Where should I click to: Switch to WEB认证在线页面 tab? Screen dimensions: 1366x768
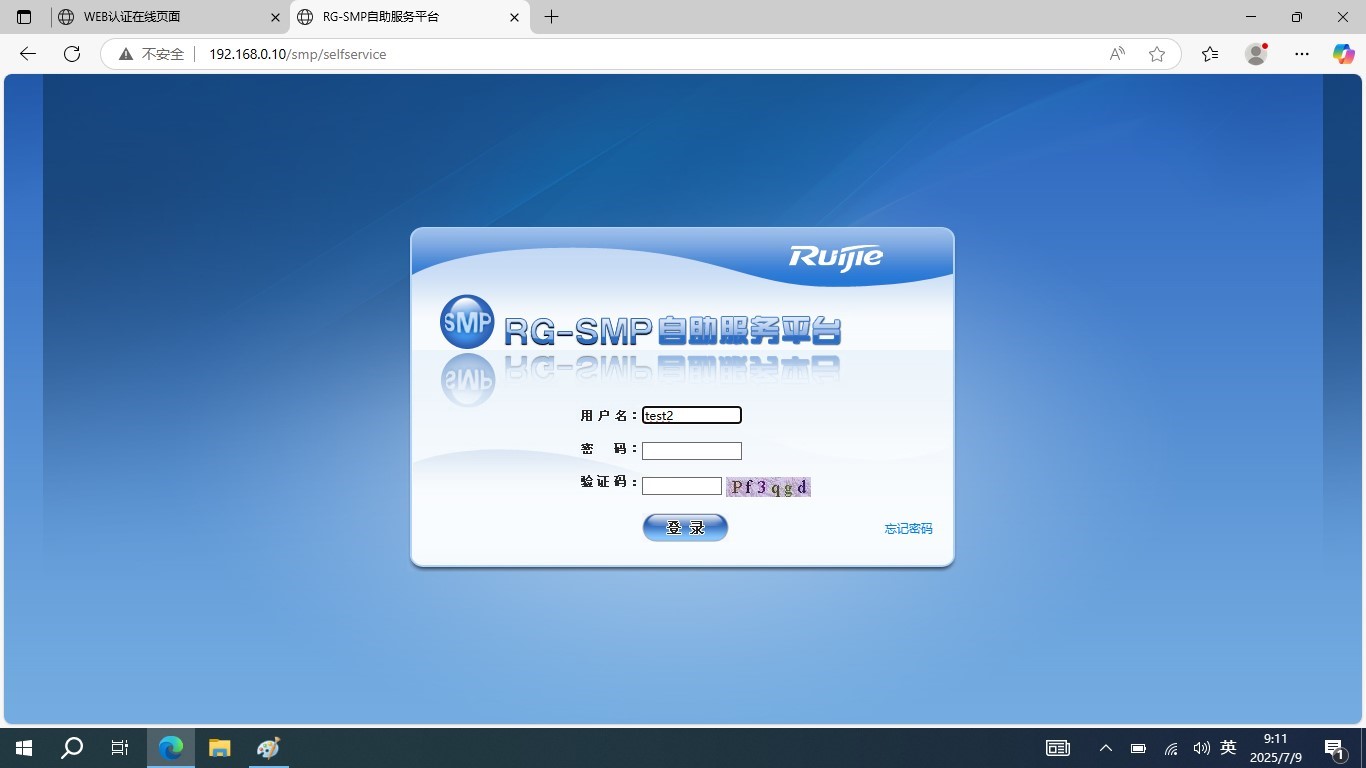165,17
